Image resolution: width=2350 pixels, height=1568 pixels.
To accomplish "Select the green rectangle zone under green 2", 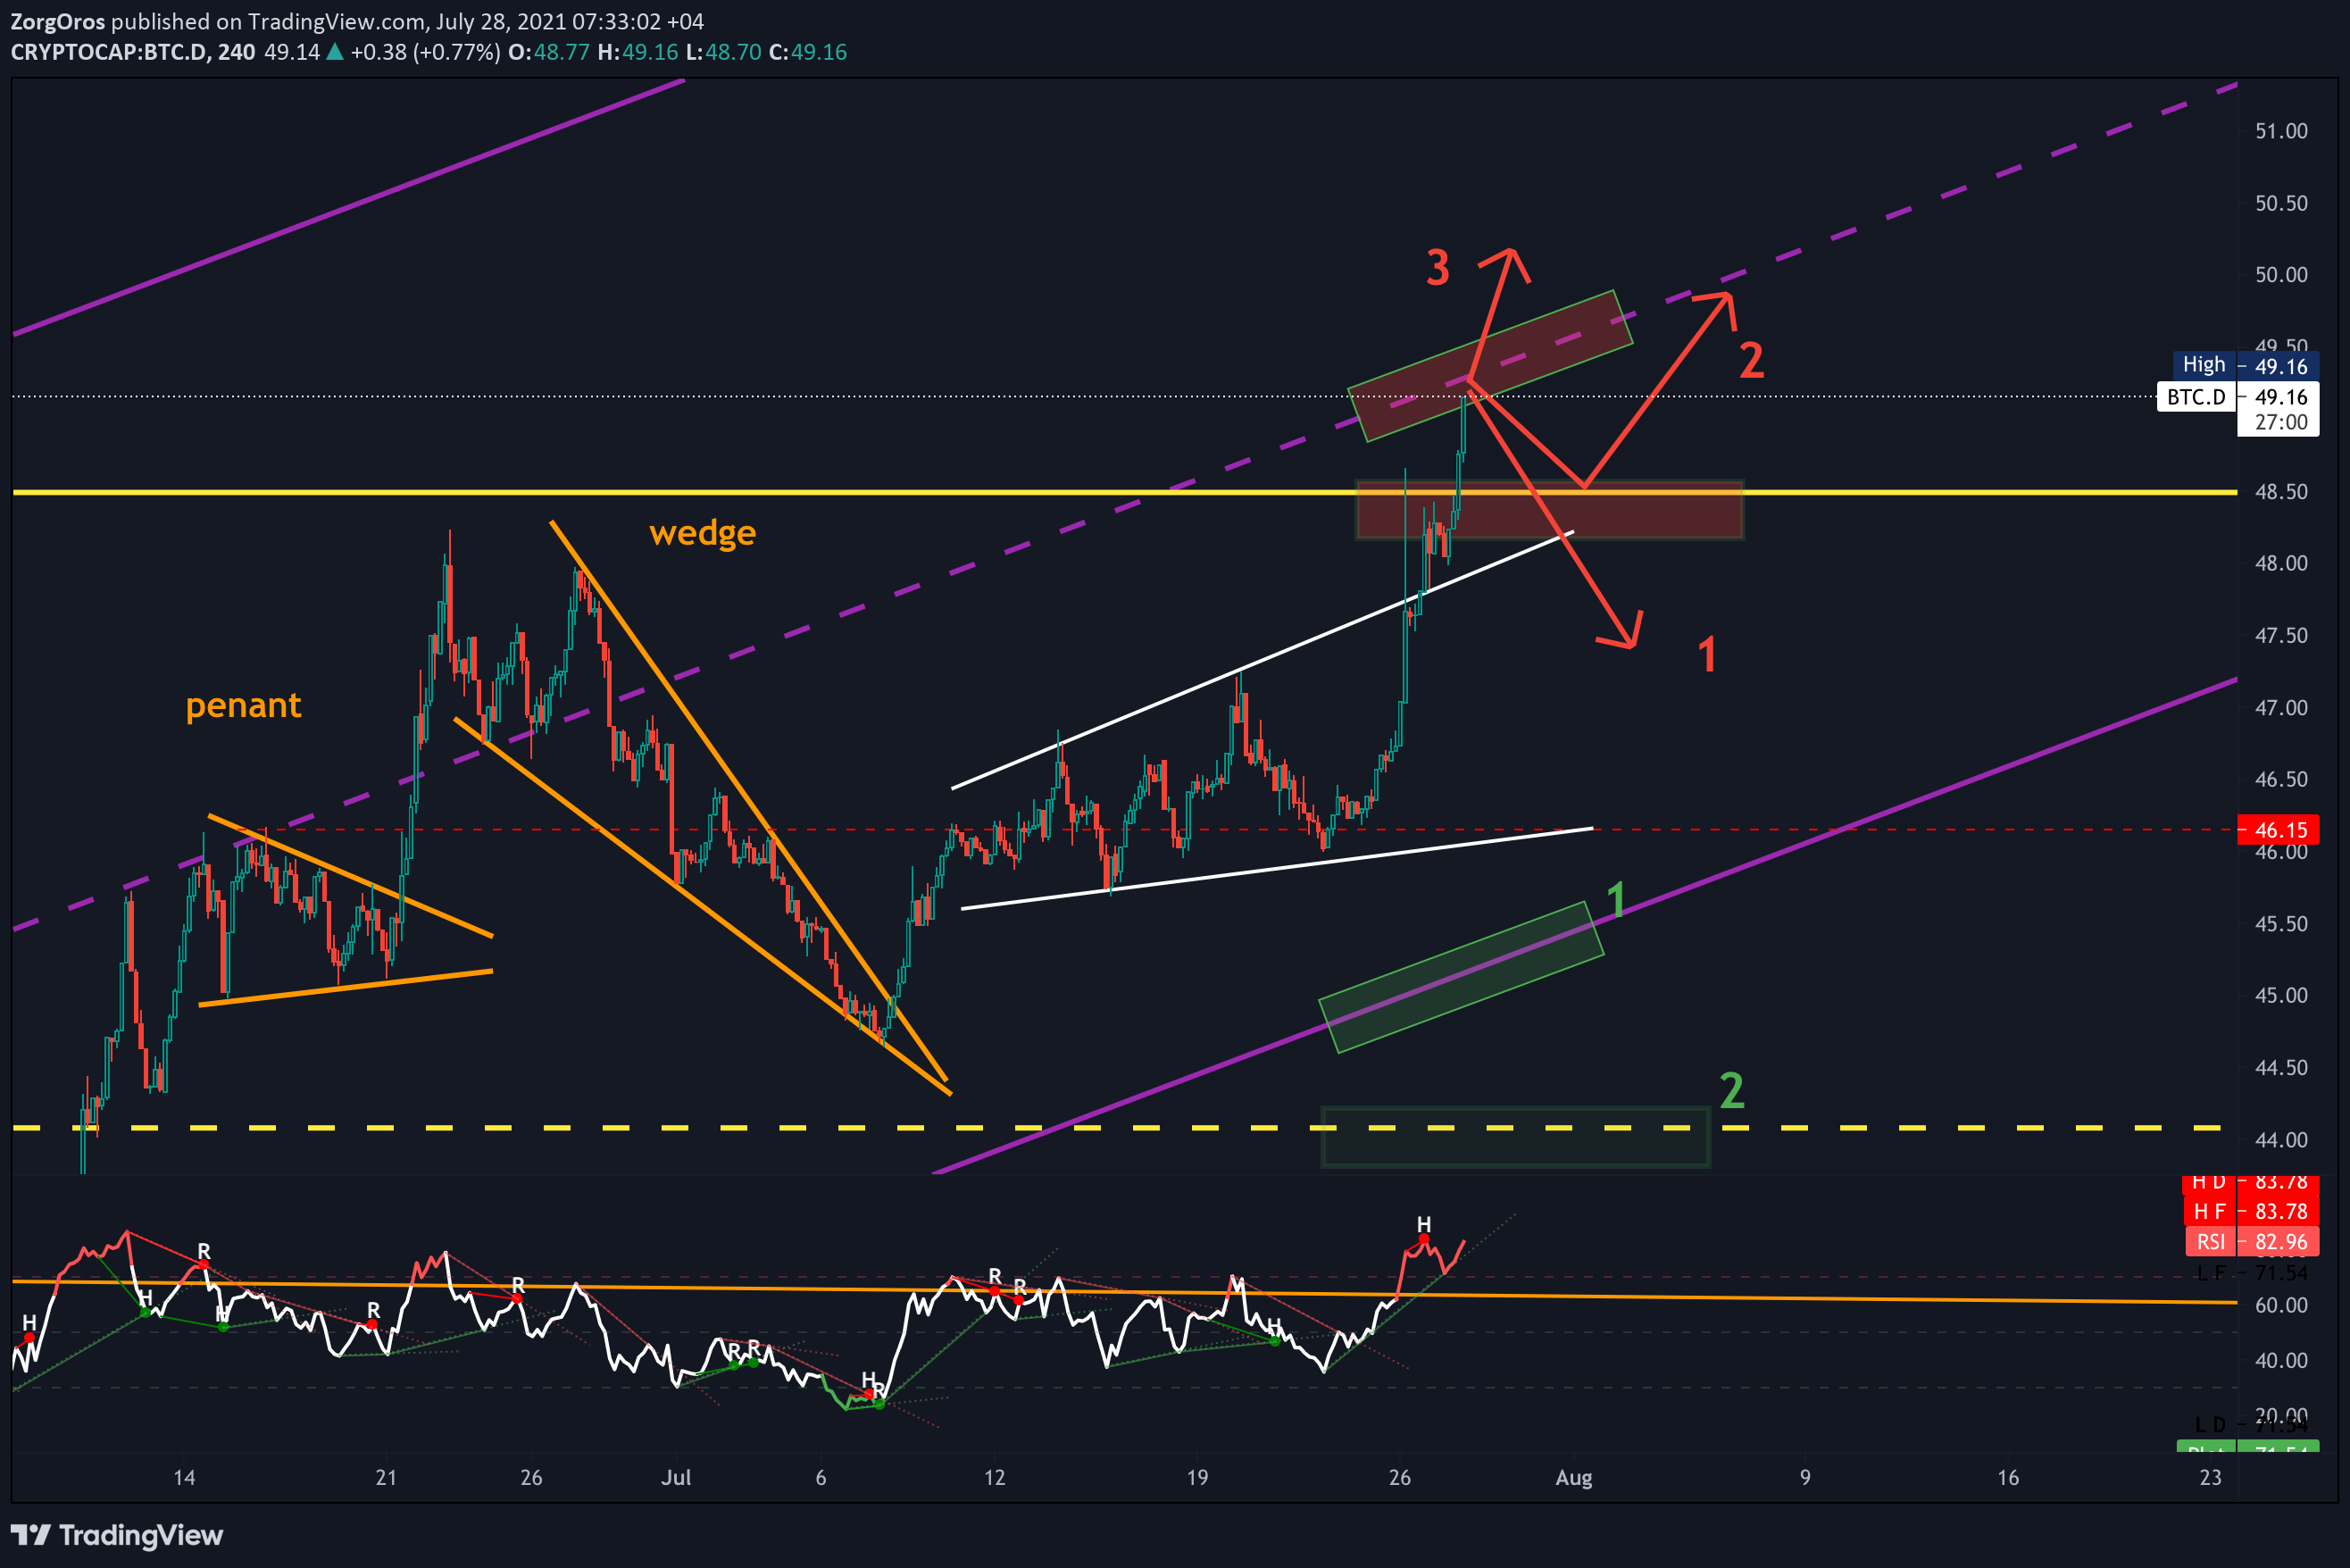I will pyautogui.click(x=1515, y=1137).
